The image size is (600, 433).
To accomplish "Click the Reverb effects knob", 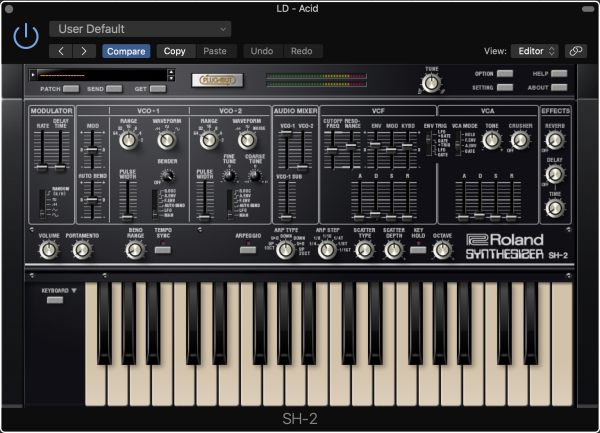I will coord(554,141).
